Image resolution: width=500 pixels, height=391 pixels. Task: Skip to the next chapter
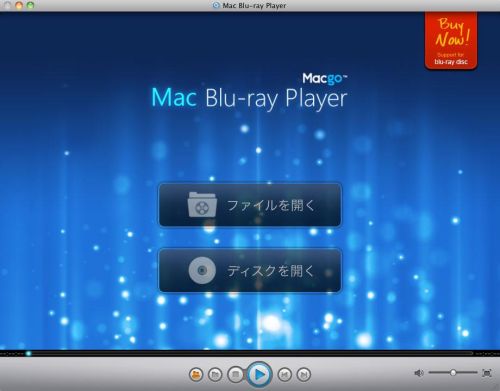(x=303, y=375)
